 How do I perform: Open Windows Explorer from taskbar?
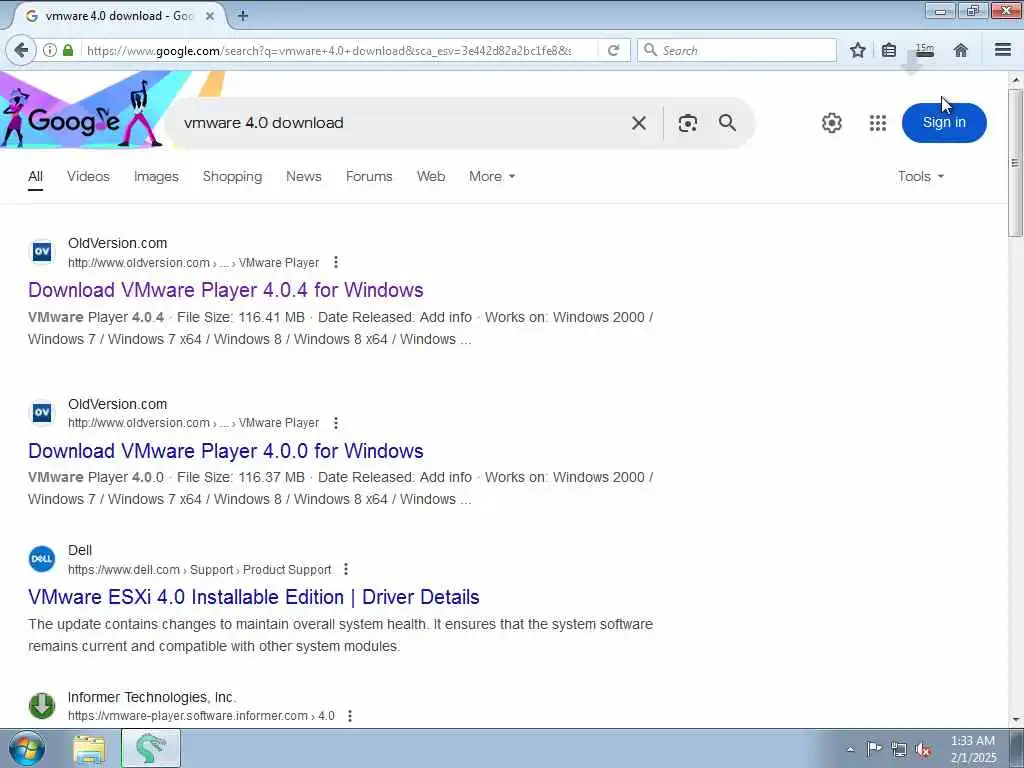pyautogui.click(x=89, y=749)
